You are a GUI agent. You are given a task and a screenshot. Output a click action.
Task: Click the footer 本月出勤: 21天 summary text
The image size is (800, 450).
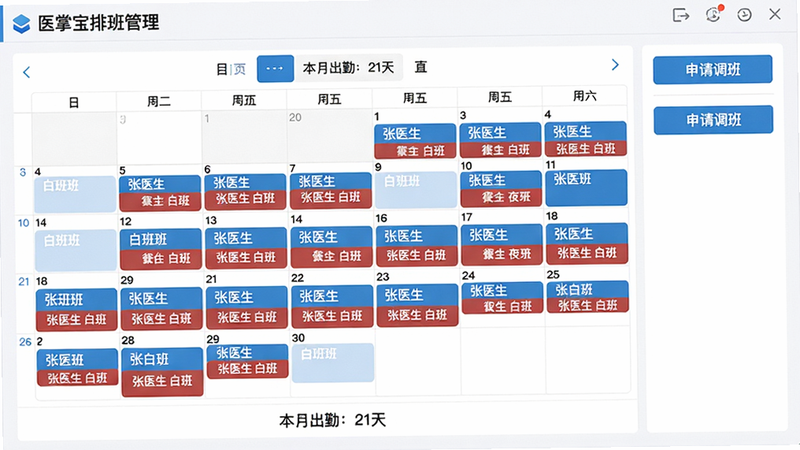(x=332, y=420)
